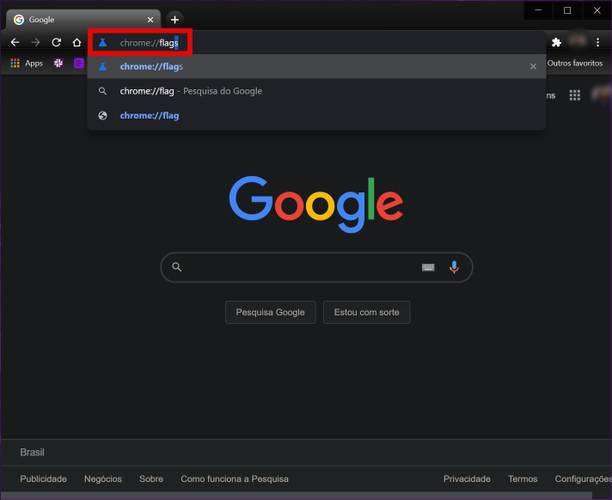The image size is (612, 500).
Task: Click the forward navigation arrow
Action: [x=36, y=42]
